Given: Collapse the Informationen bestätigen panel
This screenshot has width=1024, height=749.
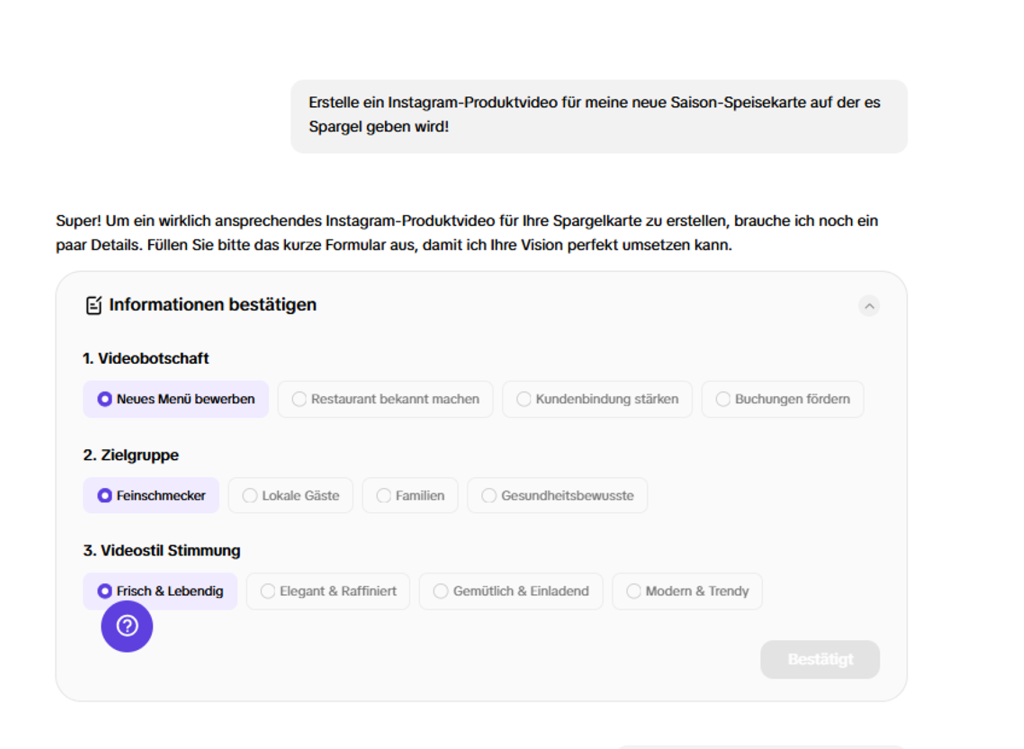Looking at the screenshot, I should [869, 306].
